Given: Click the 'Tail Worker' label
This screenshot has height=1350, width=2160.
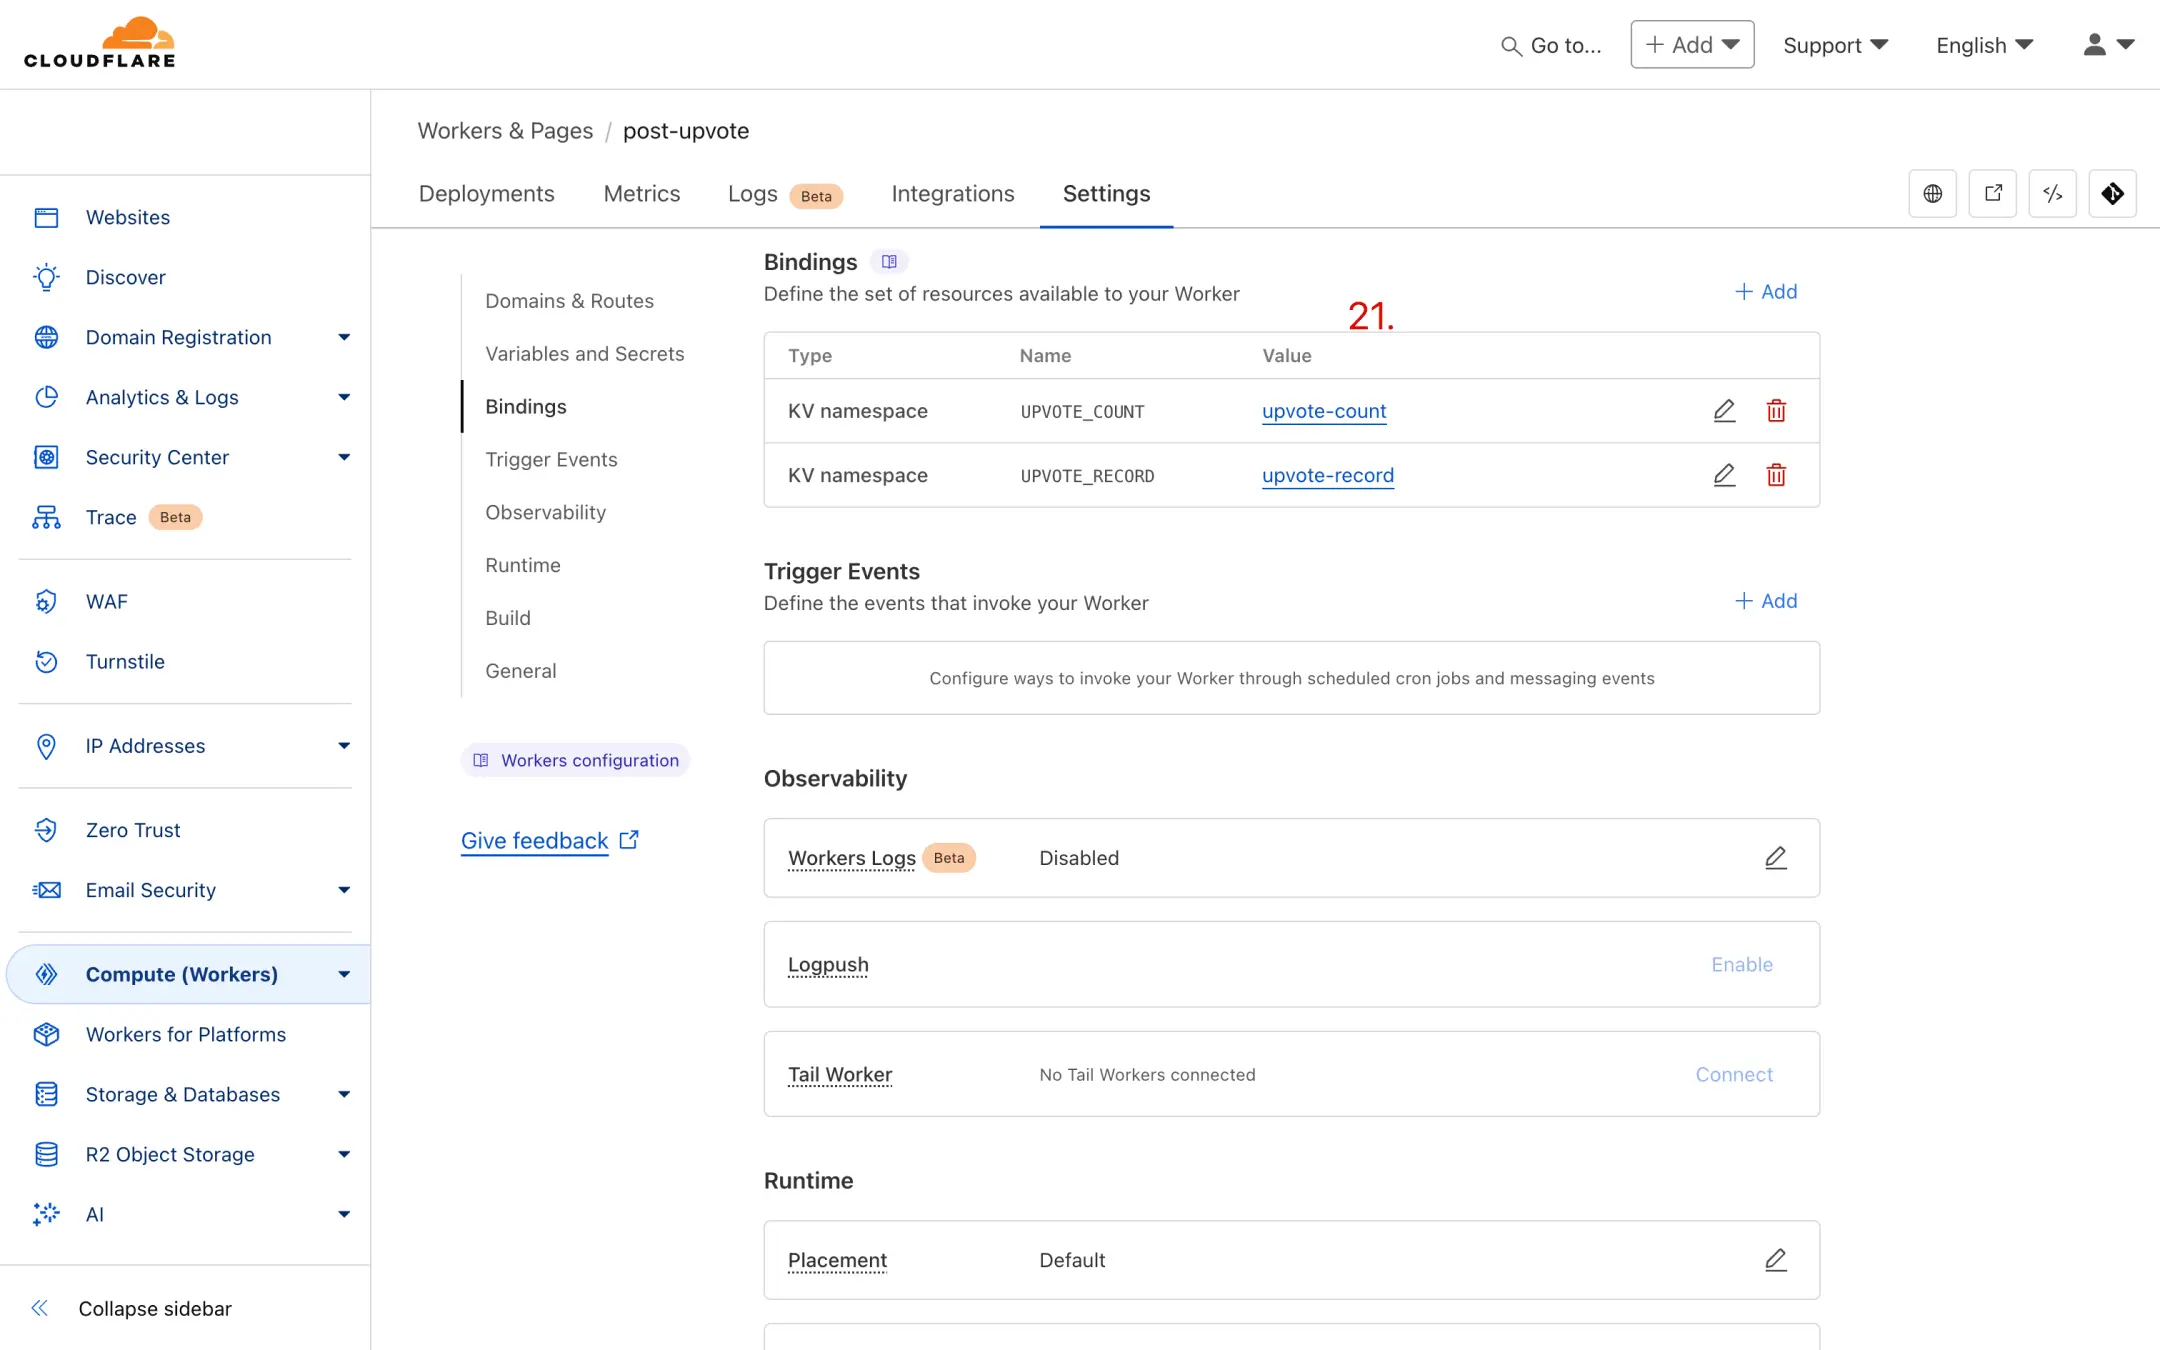Looking at the screenshot, I should coord(839,1075).
